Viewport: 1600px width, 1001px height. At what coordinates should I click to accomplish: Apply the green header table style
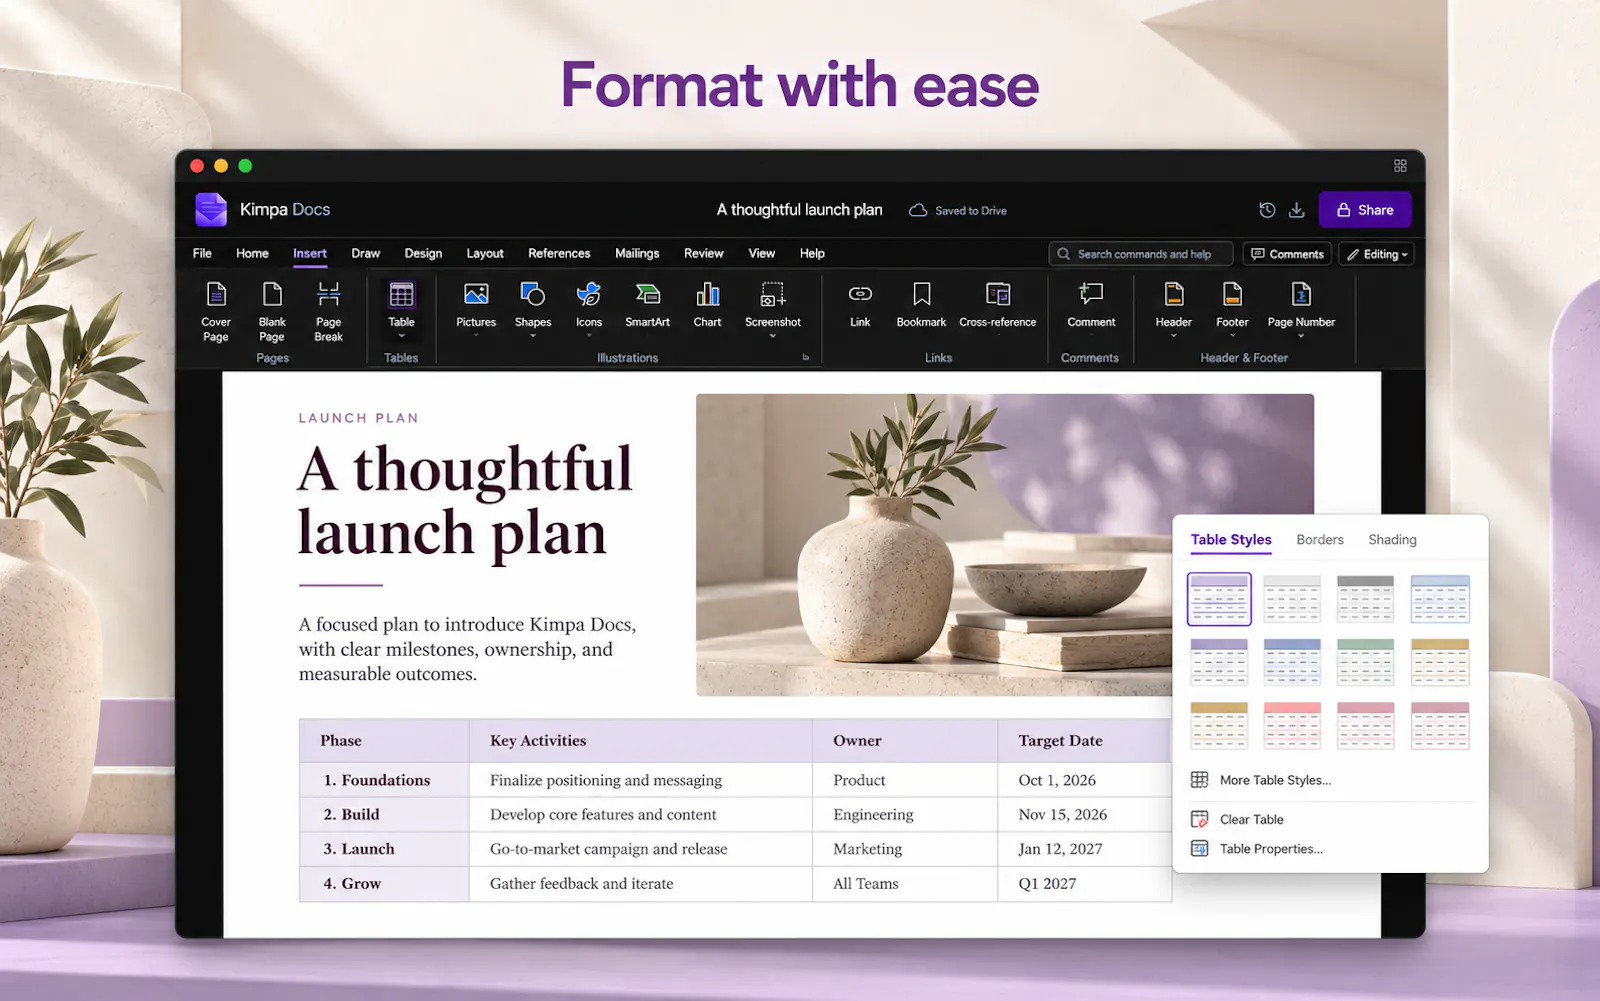click(1365, 662)
